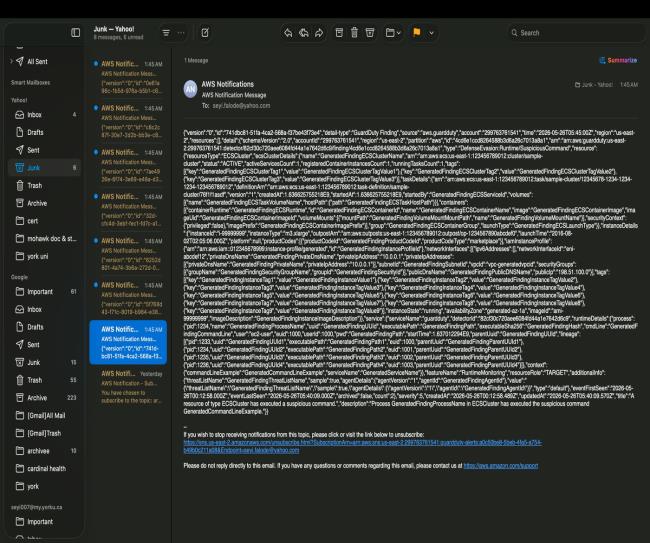Open Google Archive folder
This screenshot has height=543, width=650.
45,398
